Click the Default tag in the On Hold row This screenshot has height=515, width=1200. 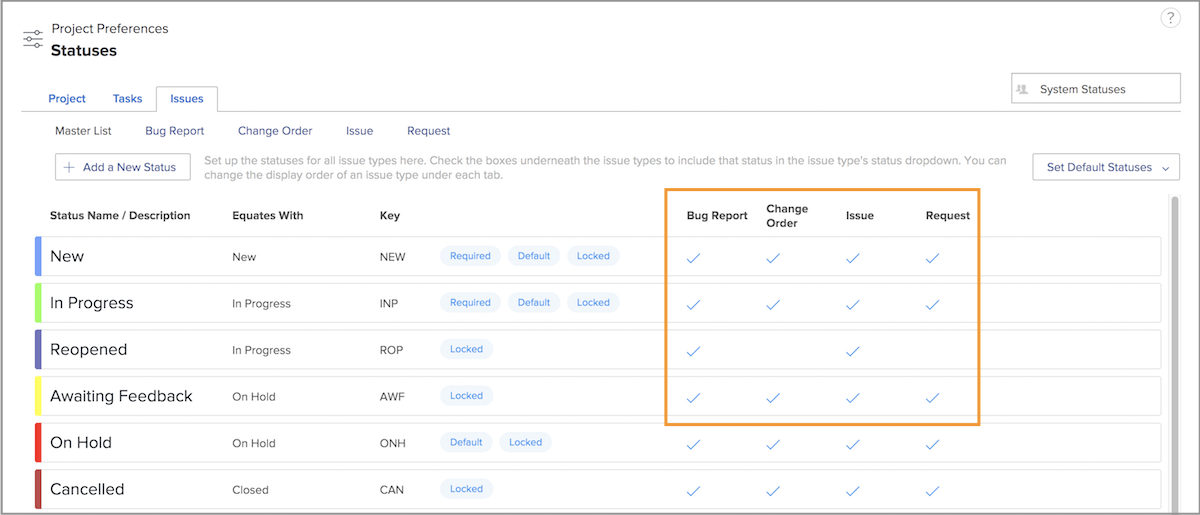(466, 443)
